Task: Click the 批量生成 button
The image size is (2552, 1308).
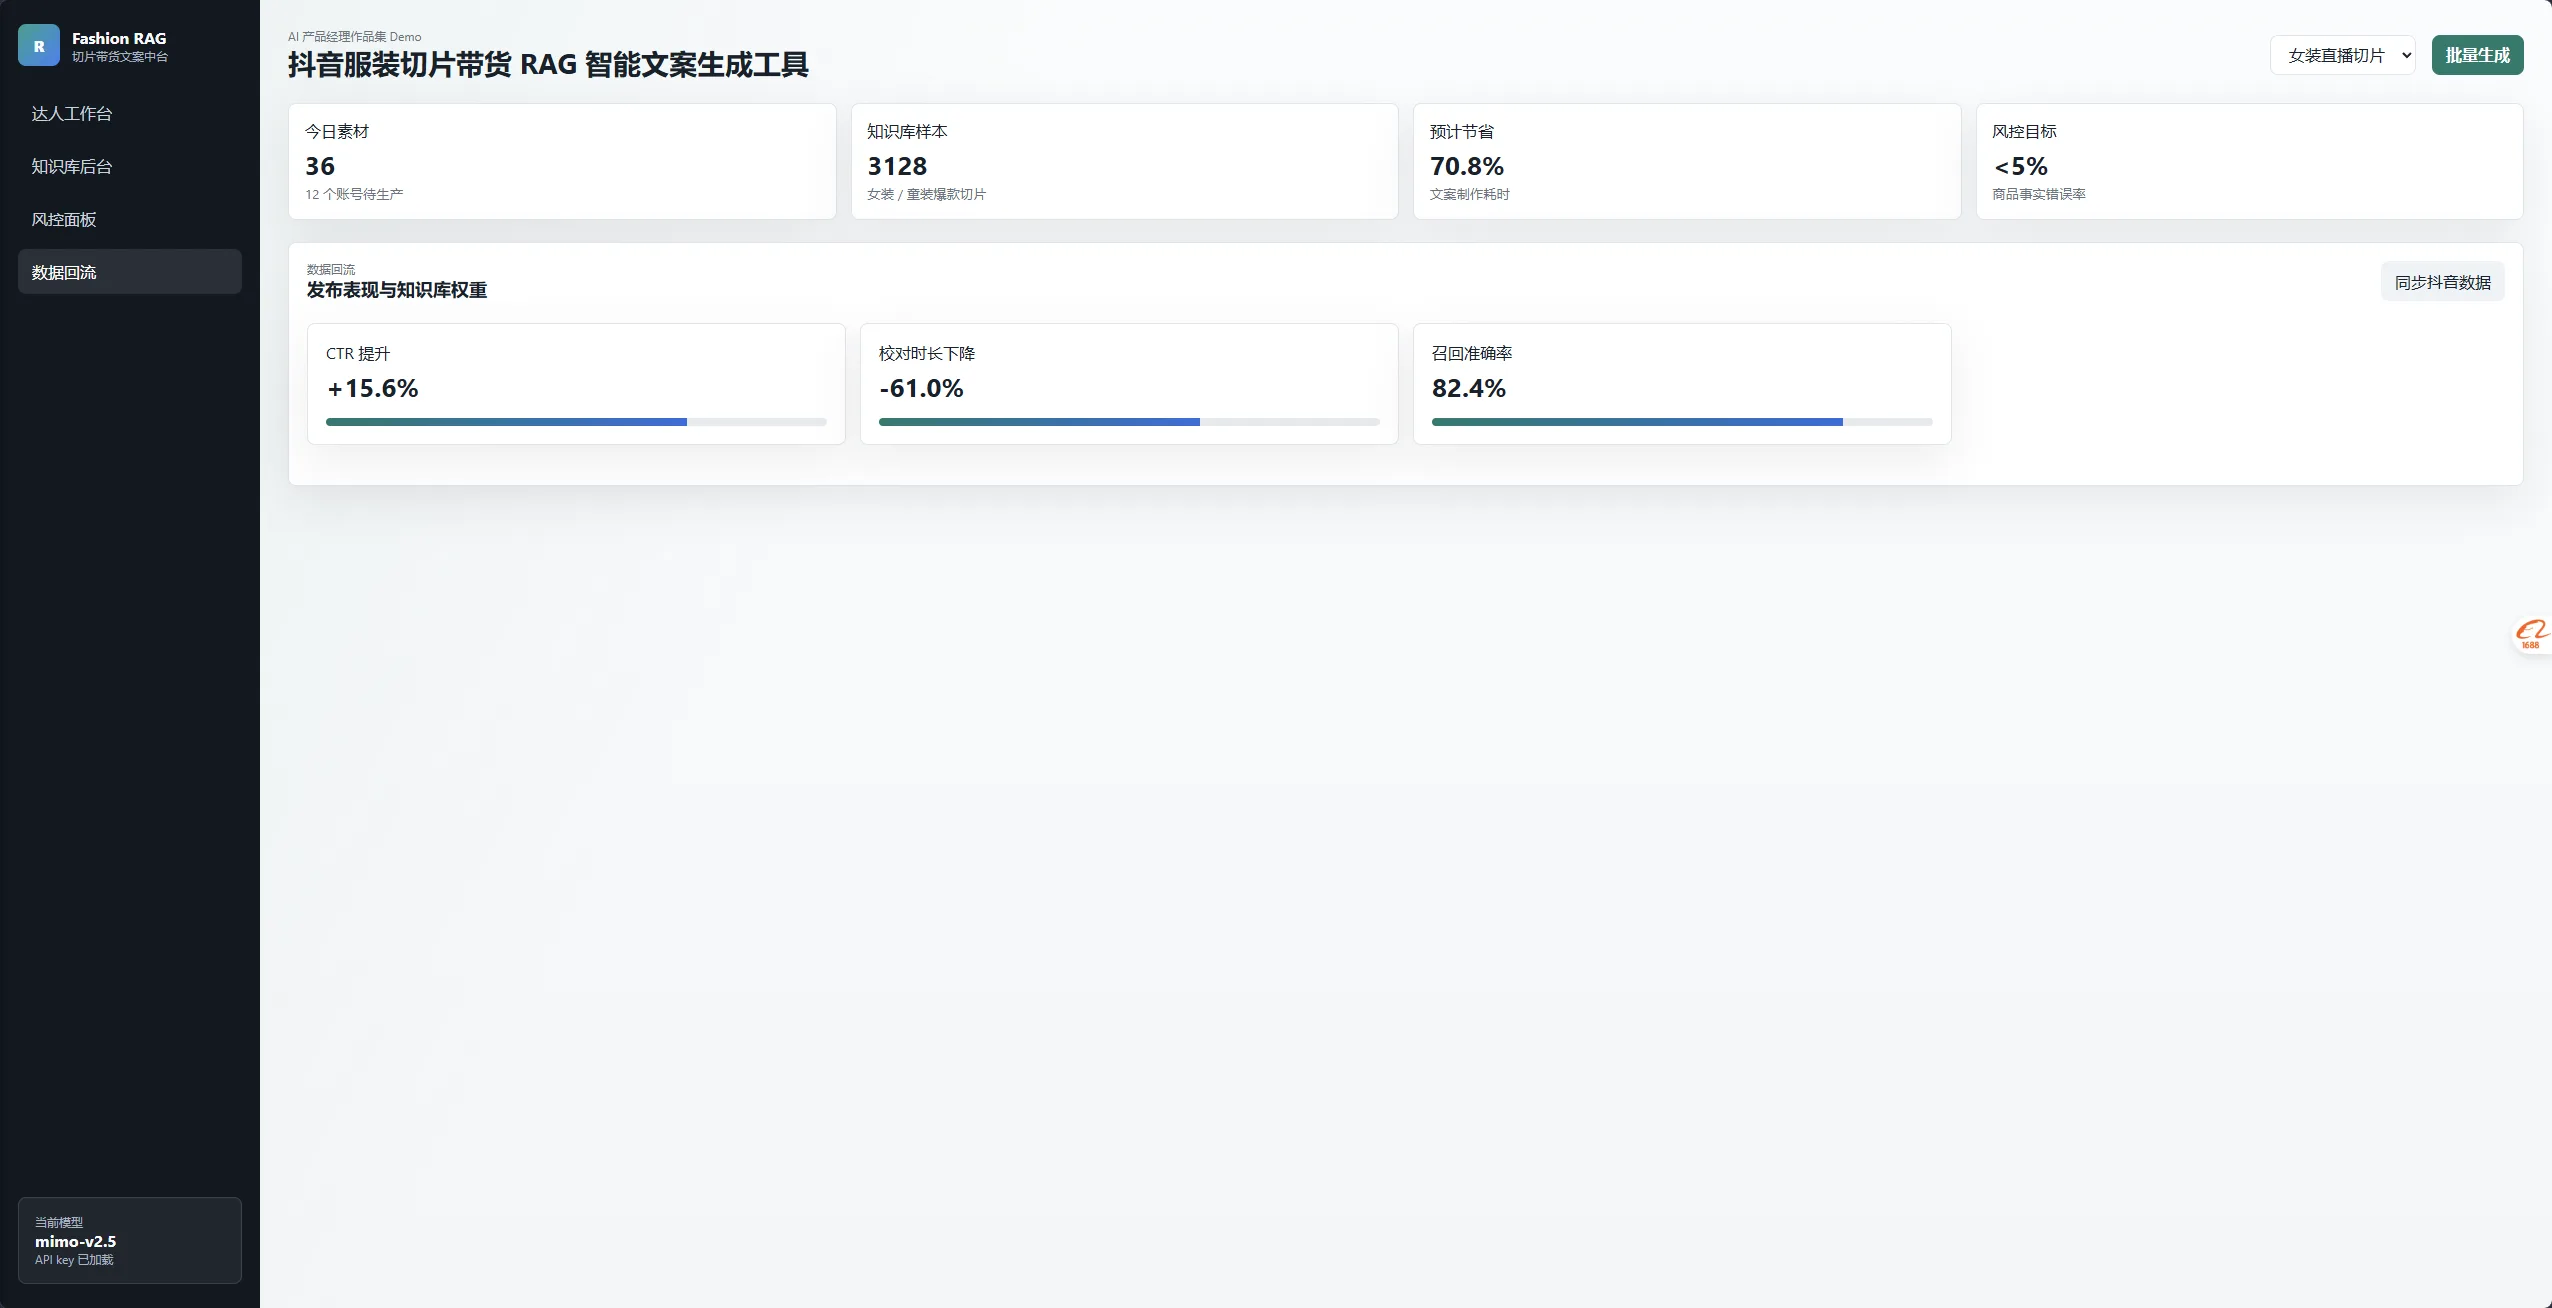Action: coord(2477,55)
